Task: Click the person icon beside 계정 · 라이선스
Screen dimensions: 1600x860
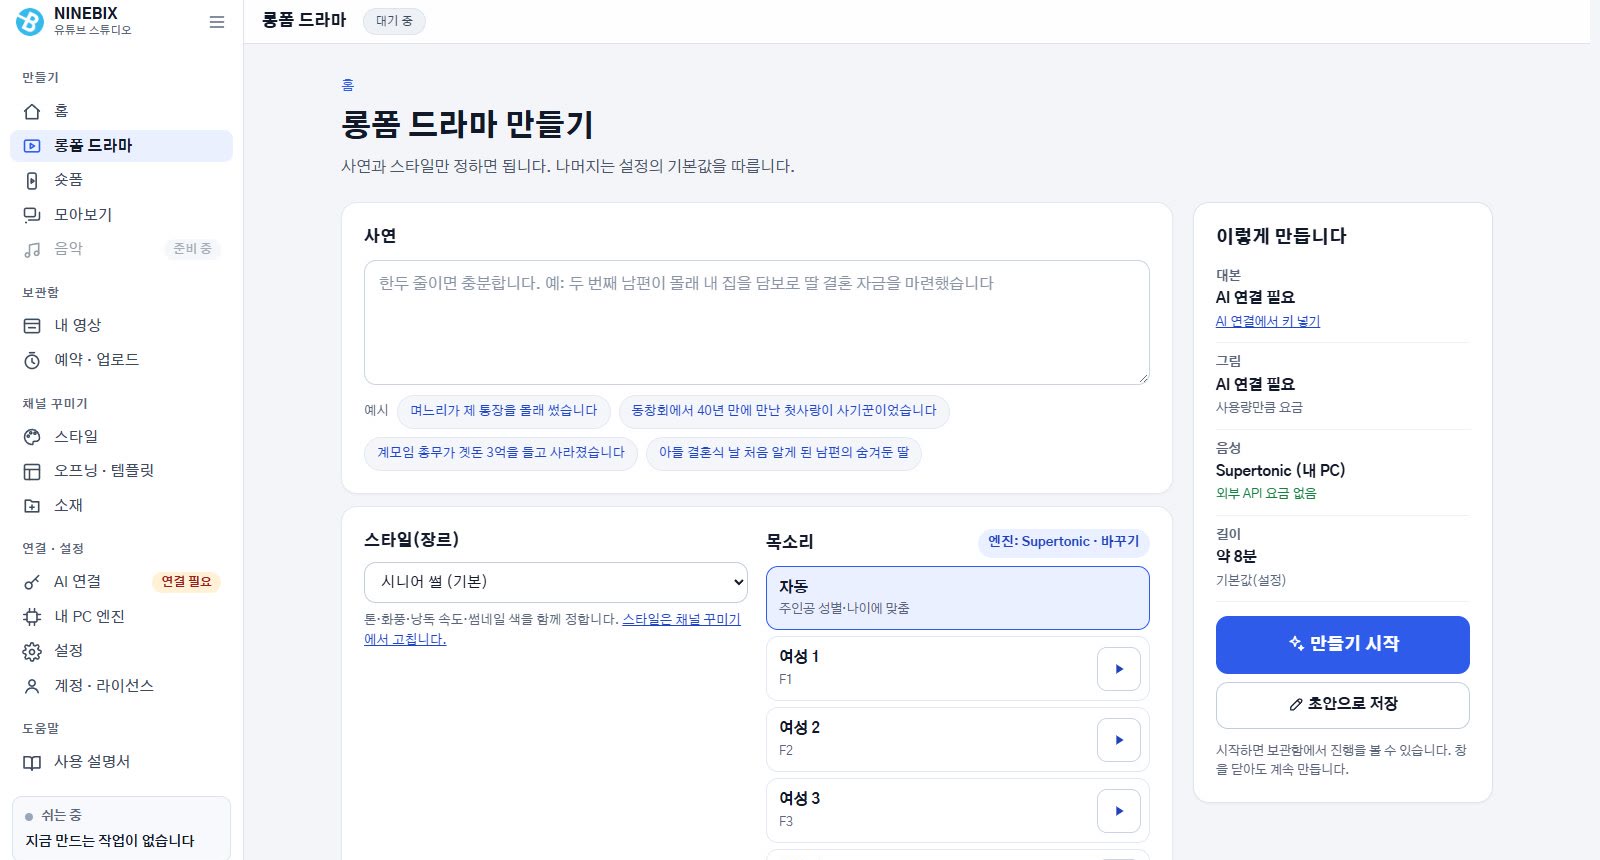Action: 32,686
